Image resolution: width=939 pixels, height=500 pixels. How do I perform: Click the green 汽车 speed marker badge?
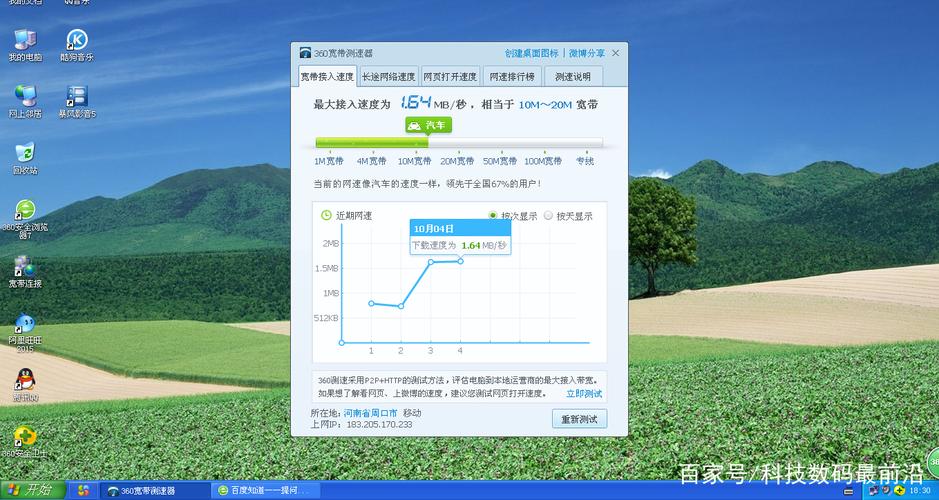[x=428, y=125]
